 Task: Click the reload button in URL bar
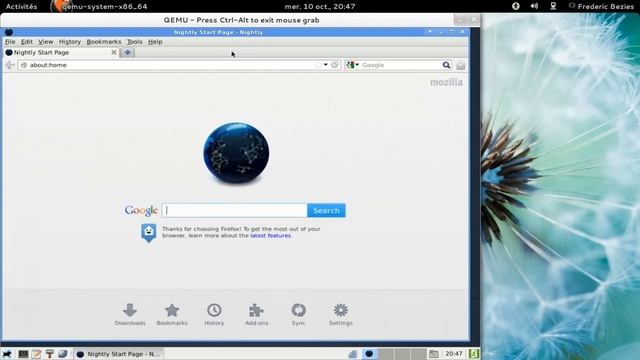pos(335,65)
